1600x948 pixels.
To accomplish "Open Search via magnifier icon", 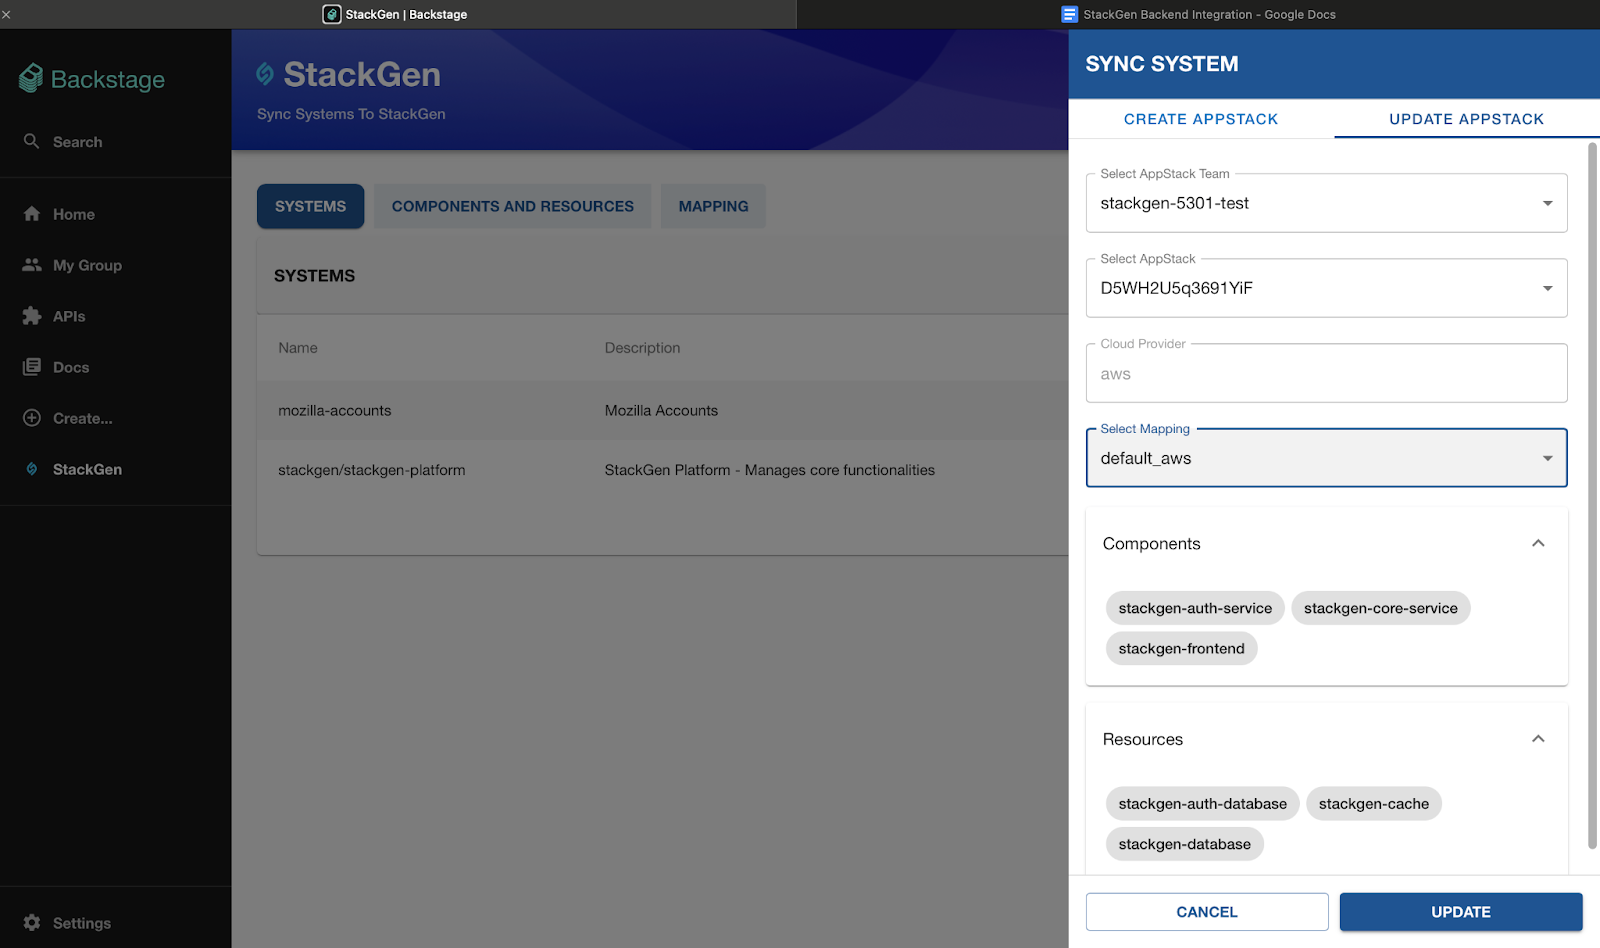I will point(32,141).
